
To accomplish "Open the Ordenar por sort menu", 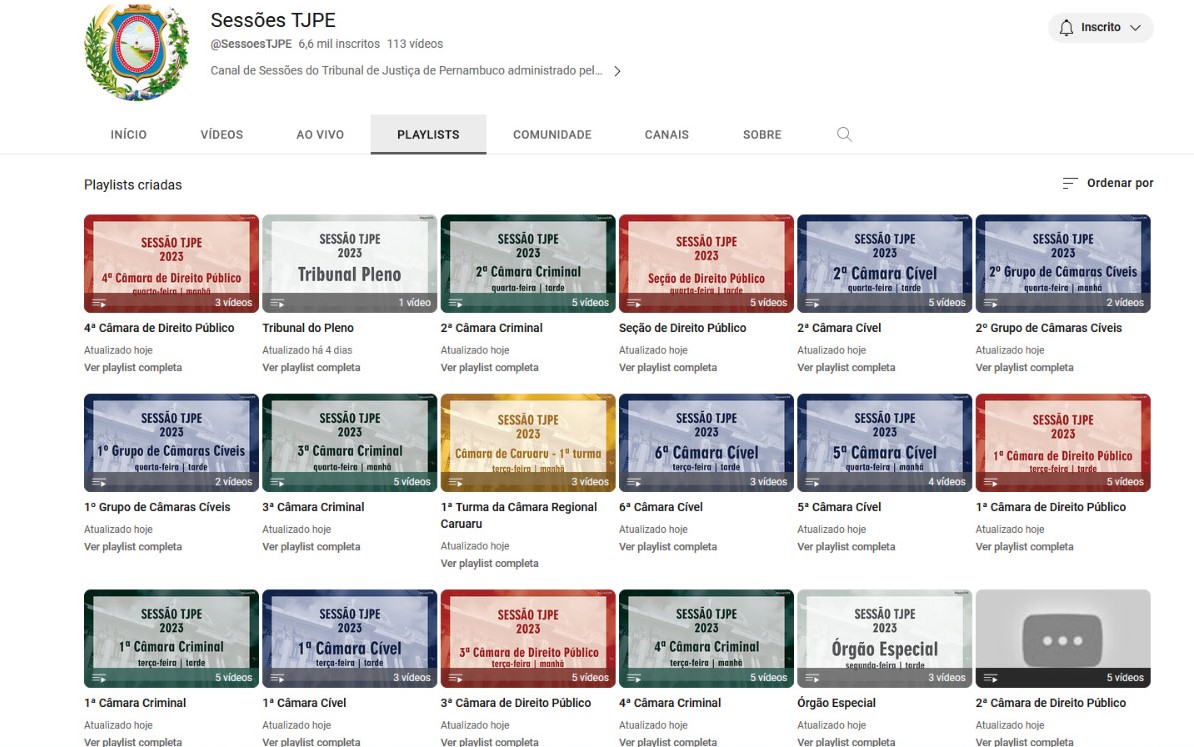I will click(x=1108, y=183).
